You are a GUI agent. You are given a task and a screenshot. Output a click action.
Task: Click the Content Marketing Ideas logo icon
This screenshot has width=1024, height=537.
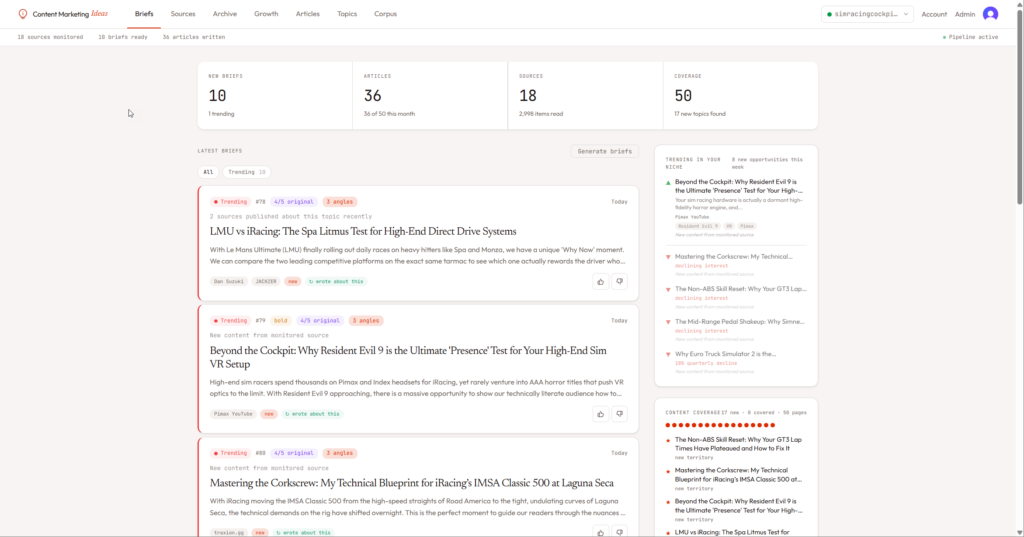(x=23, y=14)
